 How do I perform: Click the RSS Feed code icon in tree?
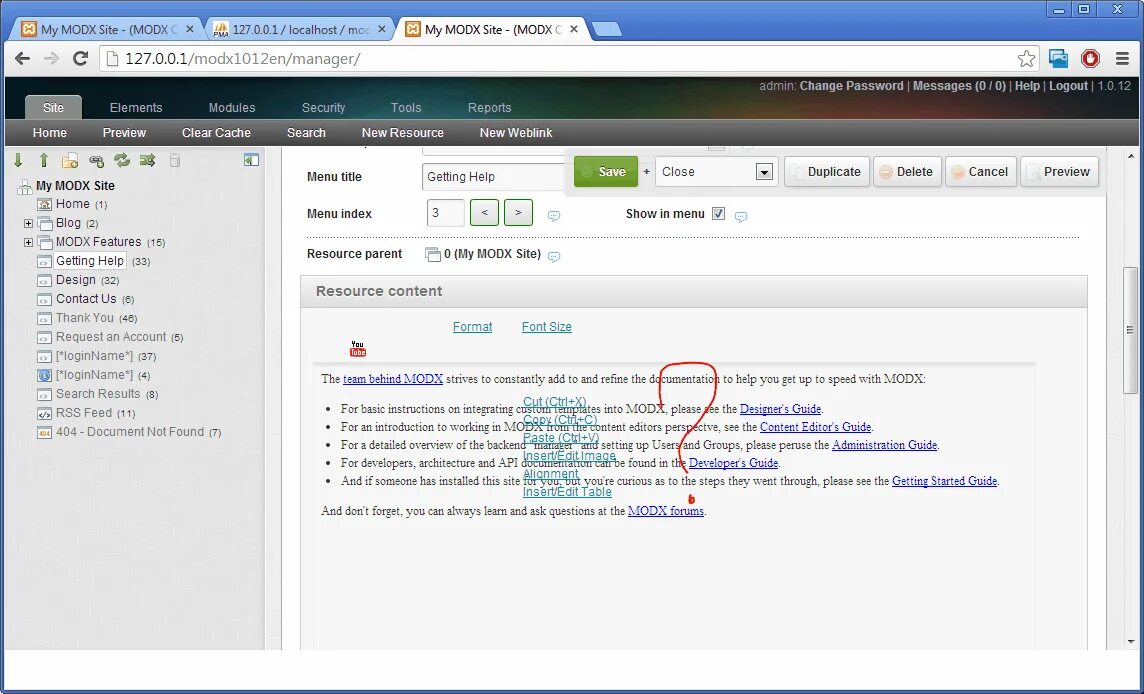click(x=45, y=413)
